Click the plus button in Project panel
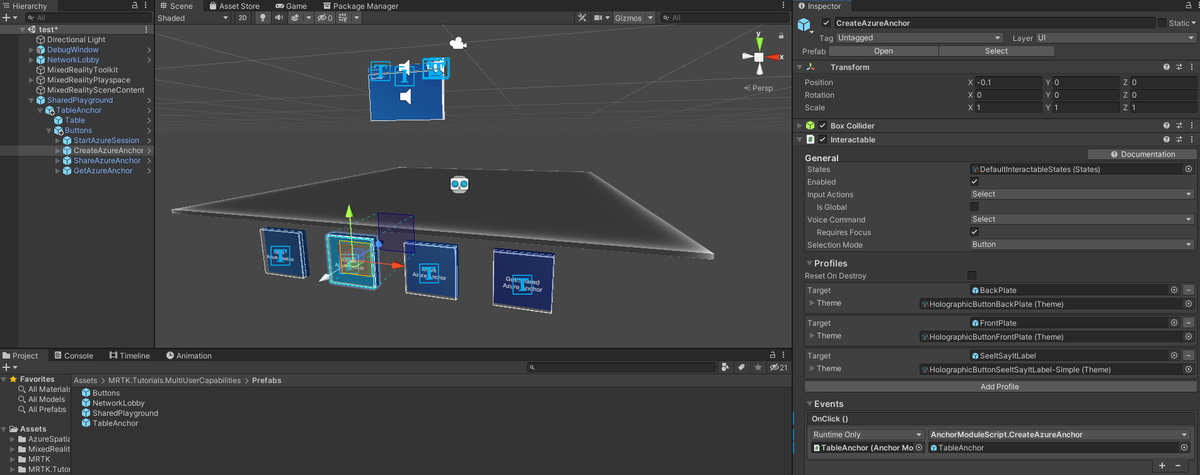Viewport: 1200px width, 475px height. click(7, 368)
